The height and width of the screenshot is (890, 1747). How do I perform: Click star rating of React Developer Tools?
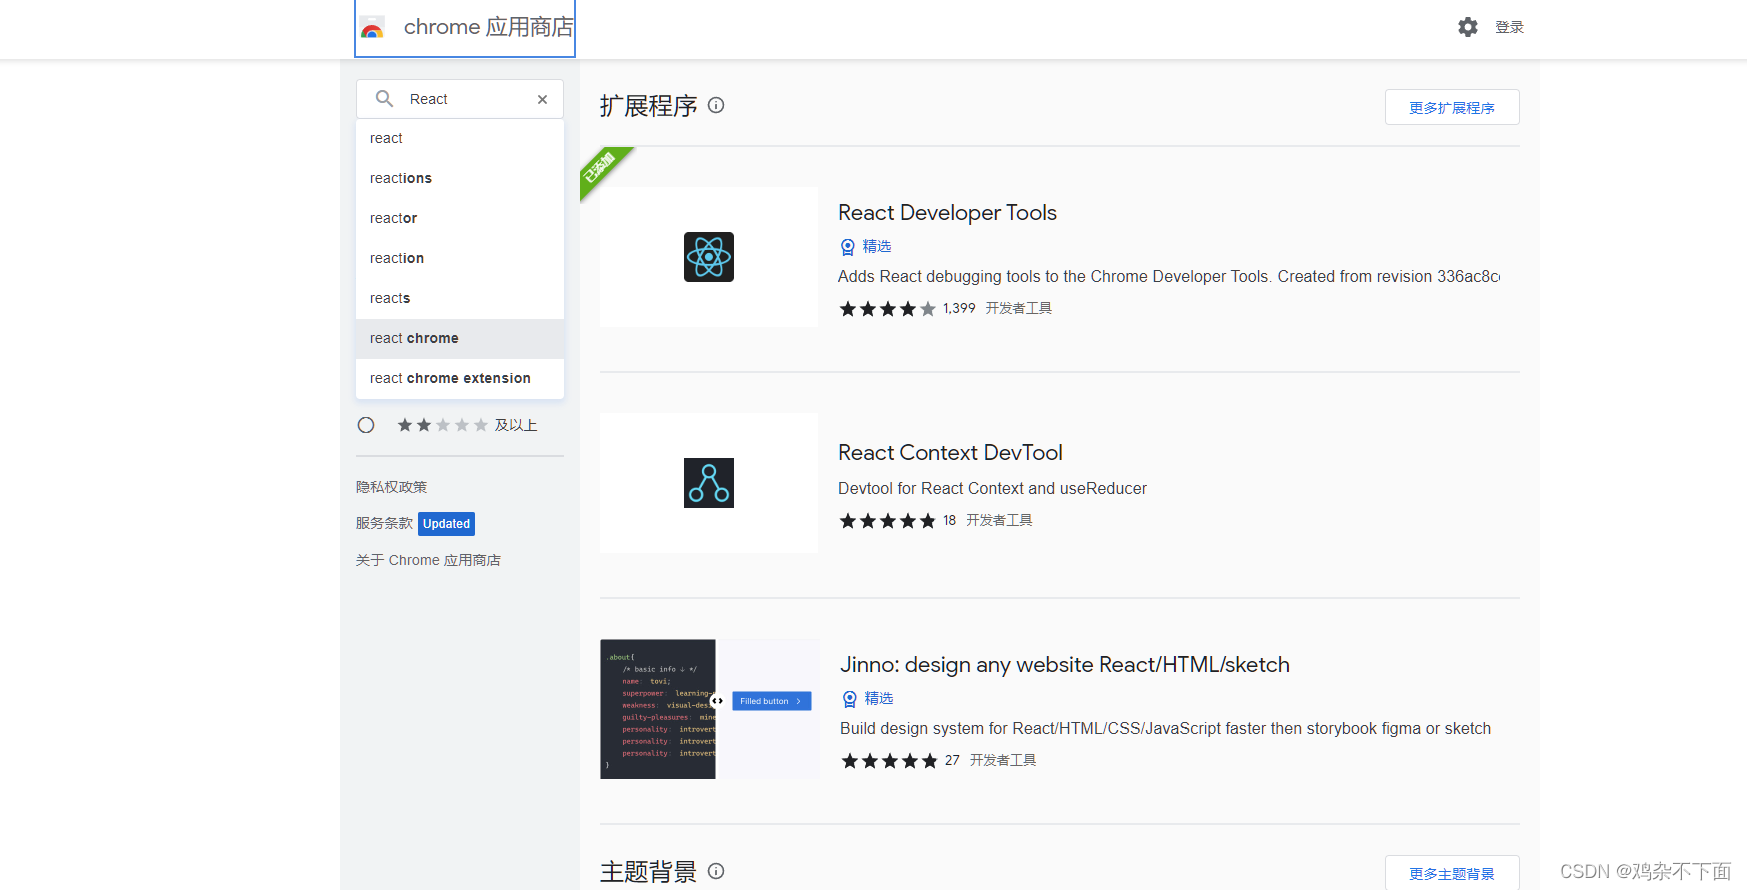pyautogui.click(x=888, y=309)
